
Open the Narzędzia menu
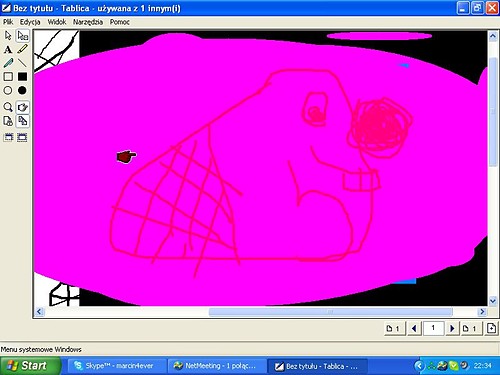pos(88,22)
